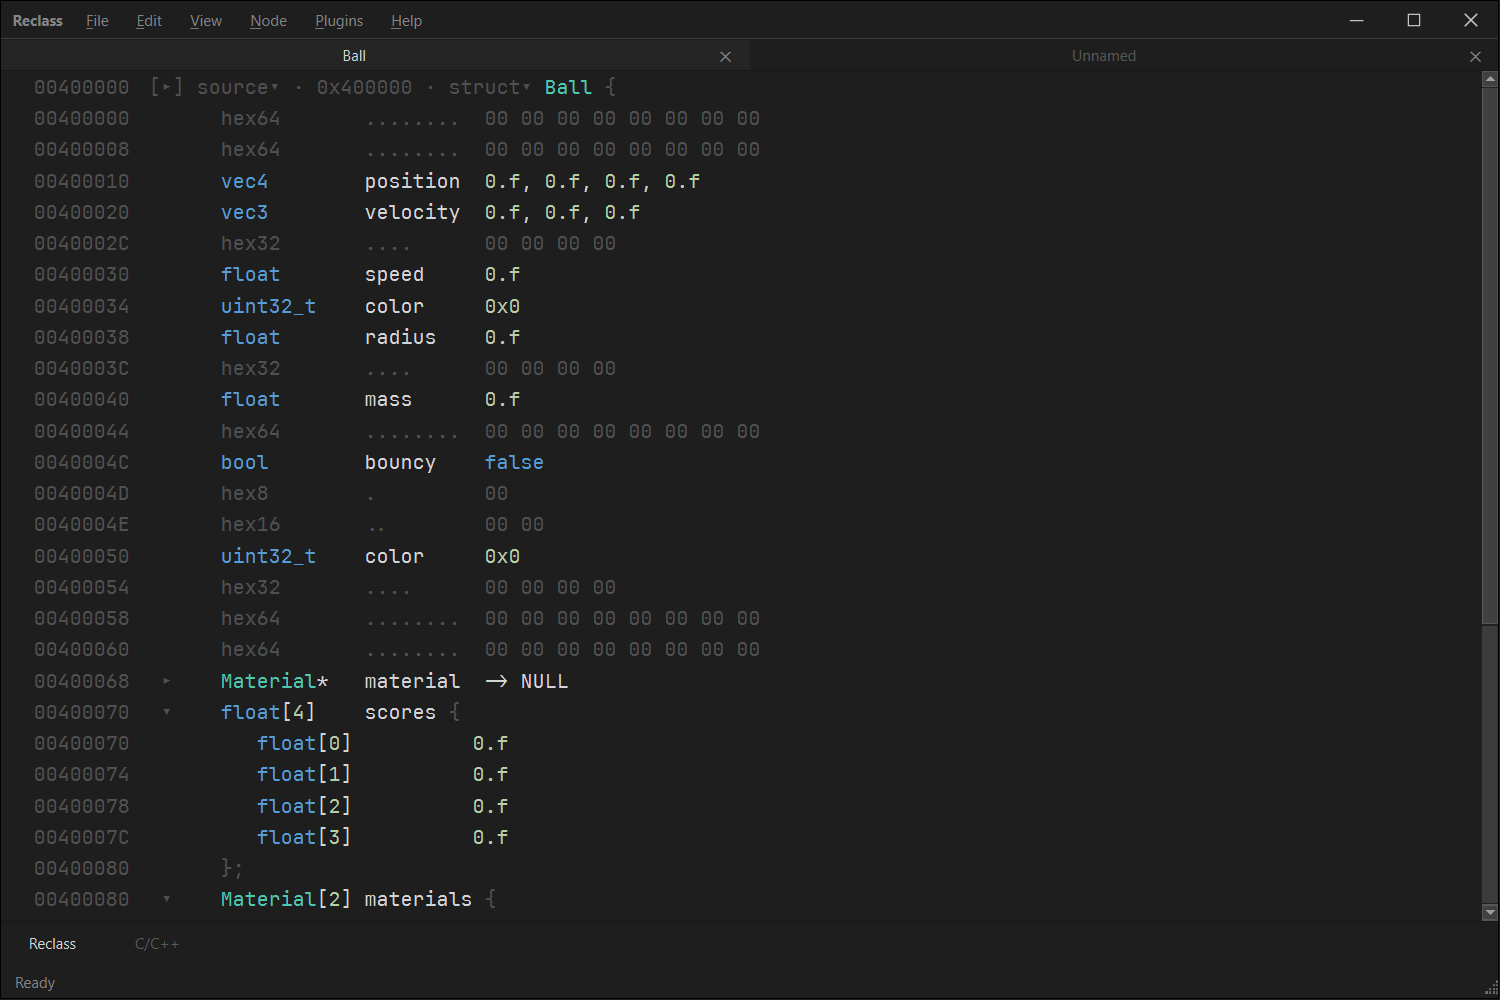Click the Material[2] array type

(x=286, y=899)
